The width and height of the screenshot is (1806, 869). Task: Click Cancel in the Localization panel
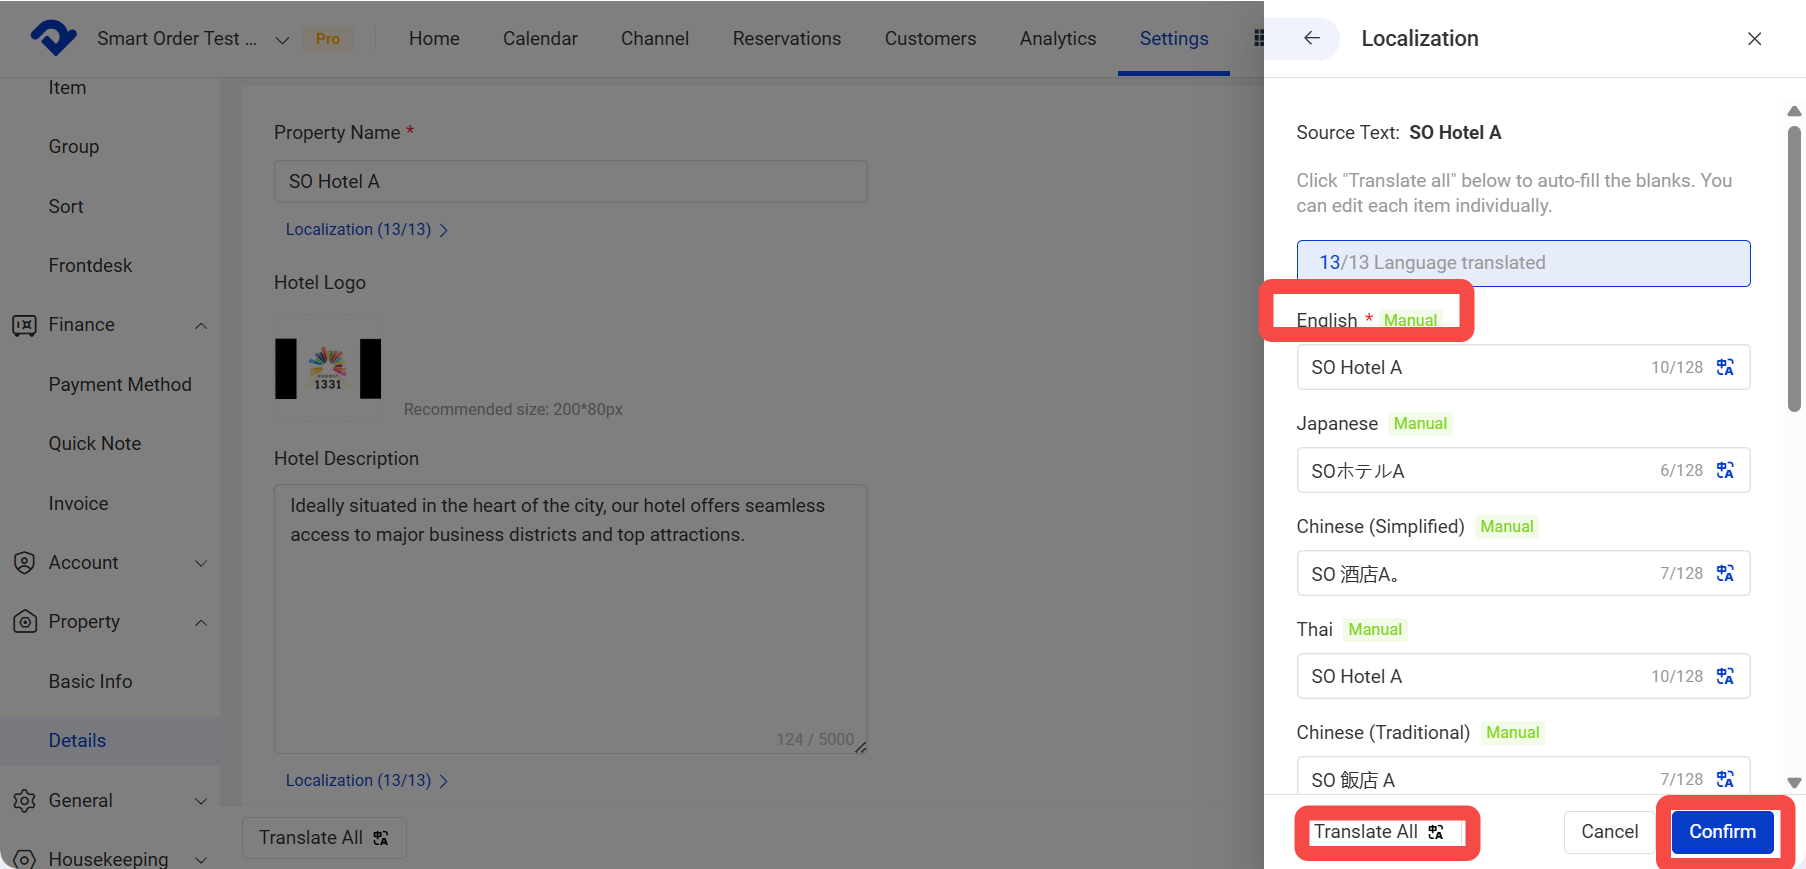(x=1609, y=832)
